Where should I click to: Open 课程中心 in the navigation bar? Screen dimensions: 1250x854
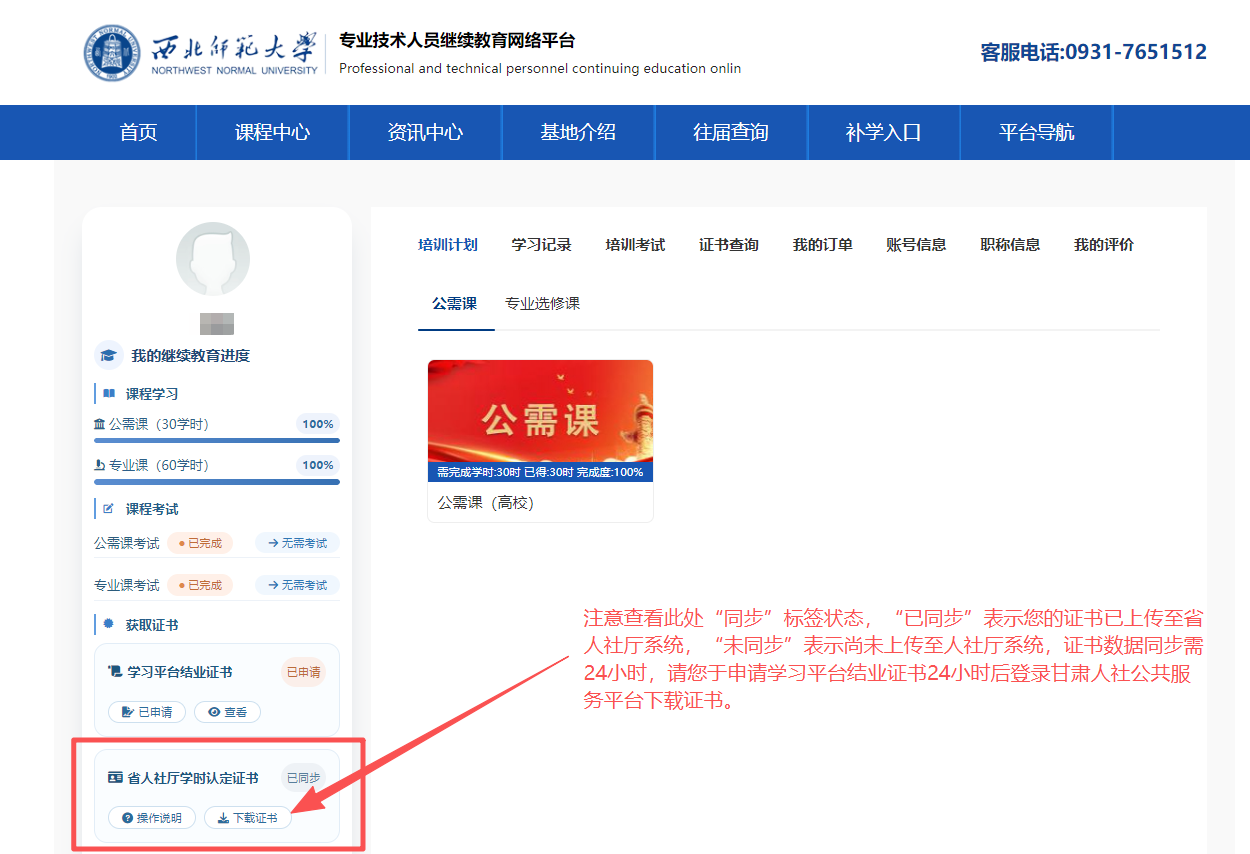tap(272, 132)
